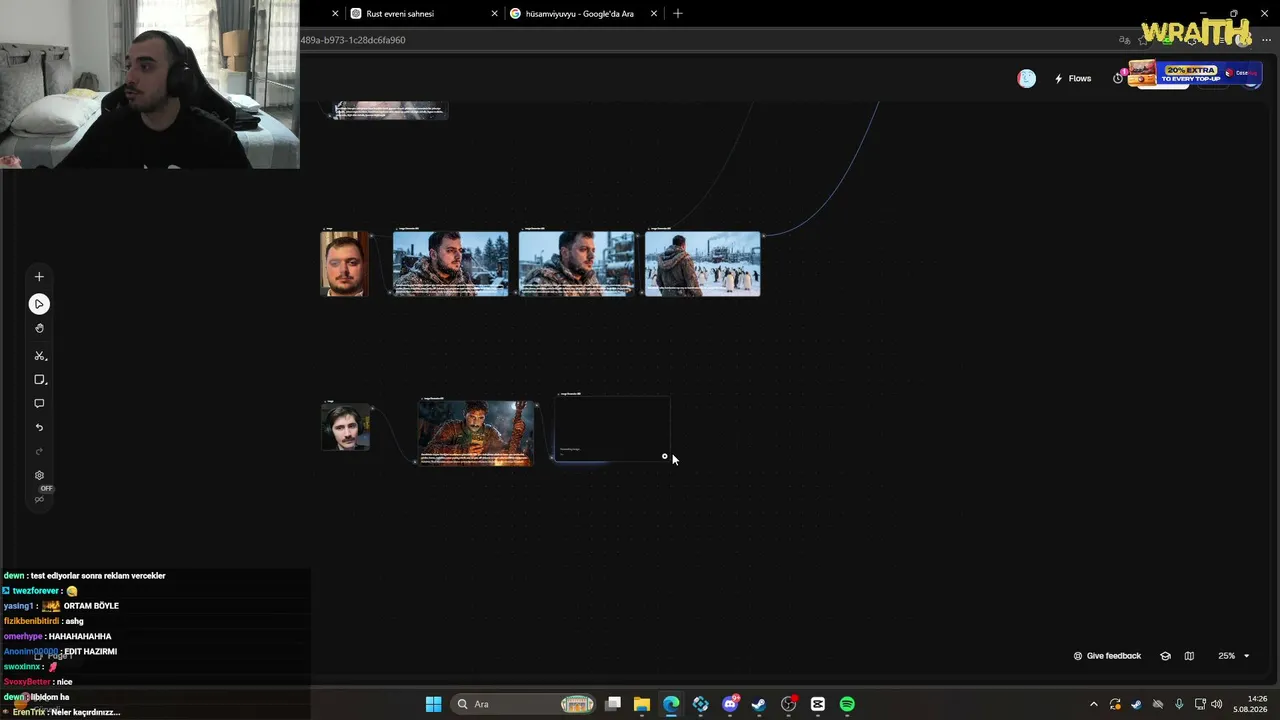This screenshot has height=720, width=1280.
Task: Select the sticky note tool
Action: tap(39, 380)
